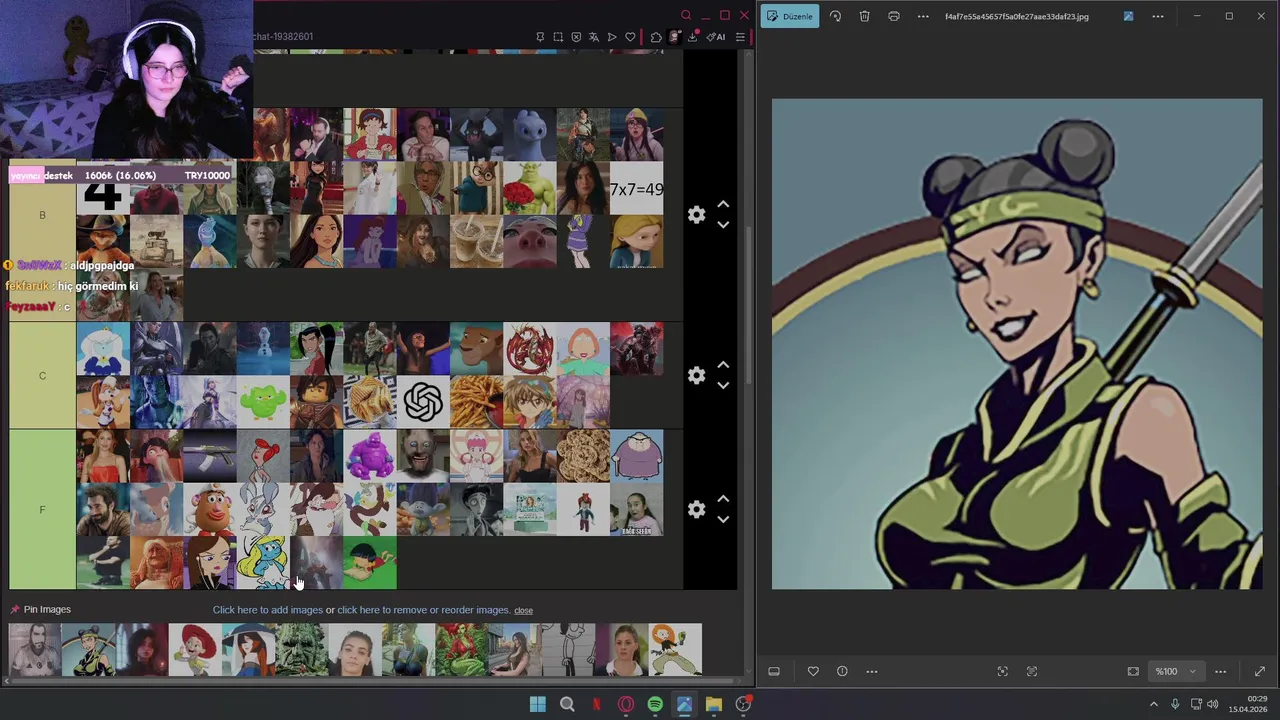The width and height of the screenshot is (1280, 720).
Task: Open the ellipsis menu in Photos title bar
Action: [x=1158, y=16]
